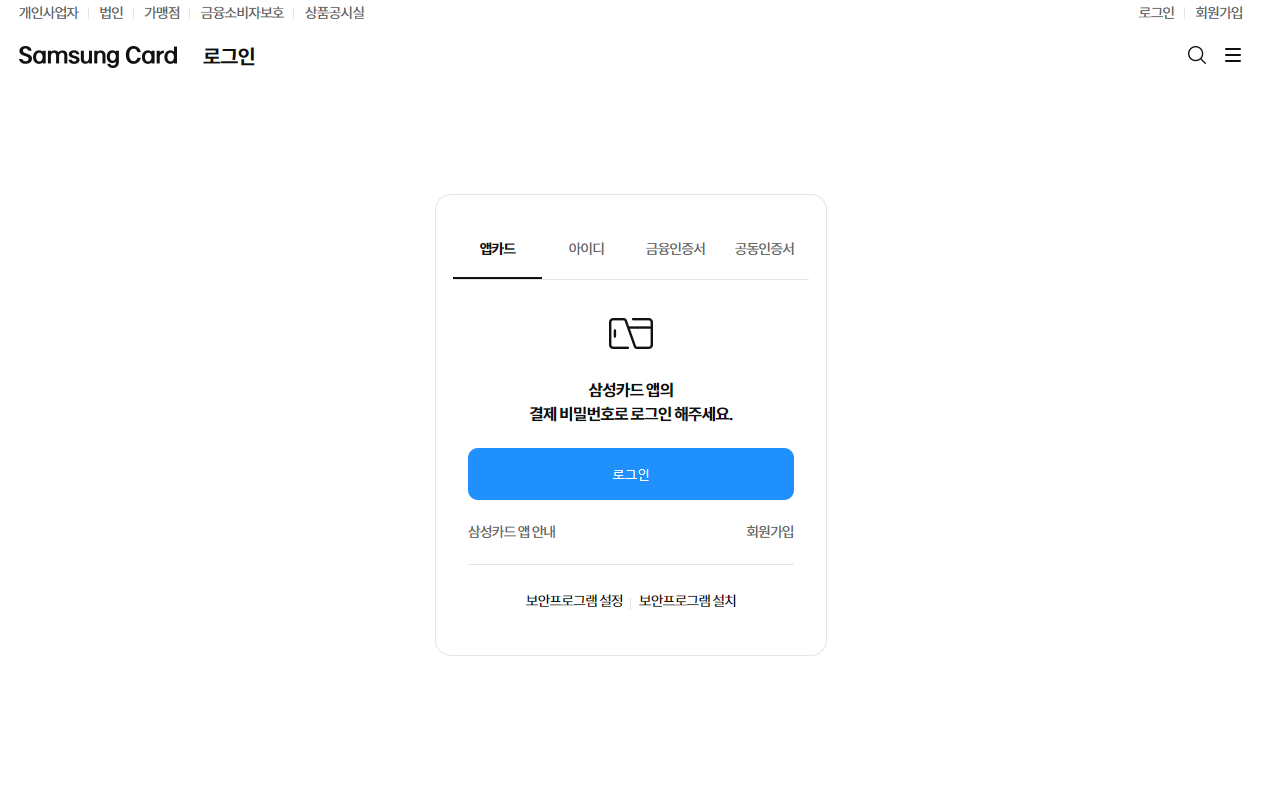This screenshot has height=788, width=1281.
Task: Open 보안프로그램 설정
Action: [x=573, y=600]
